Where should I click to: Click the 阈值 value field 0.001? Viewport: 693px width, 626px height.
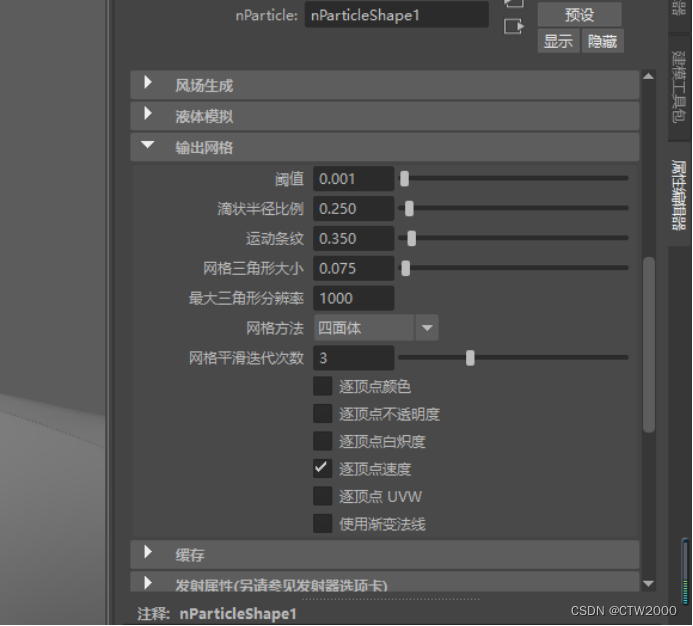(354, 179)
